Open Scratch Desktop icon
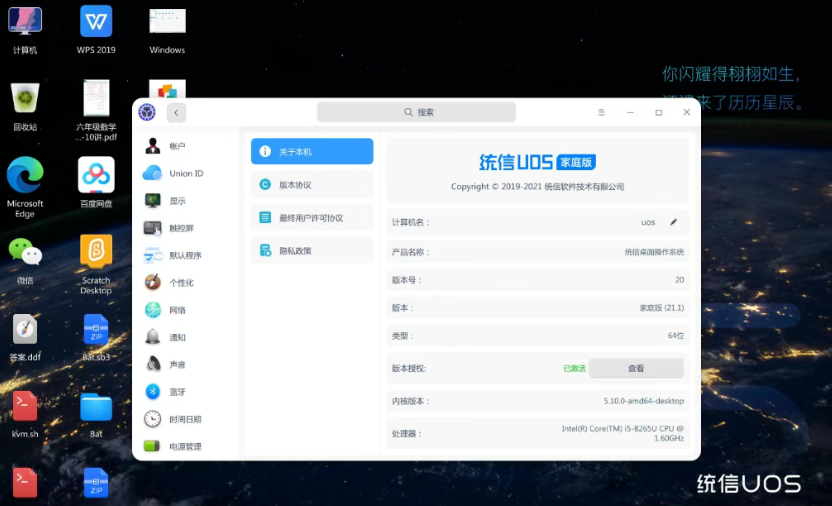 [96, 264]
